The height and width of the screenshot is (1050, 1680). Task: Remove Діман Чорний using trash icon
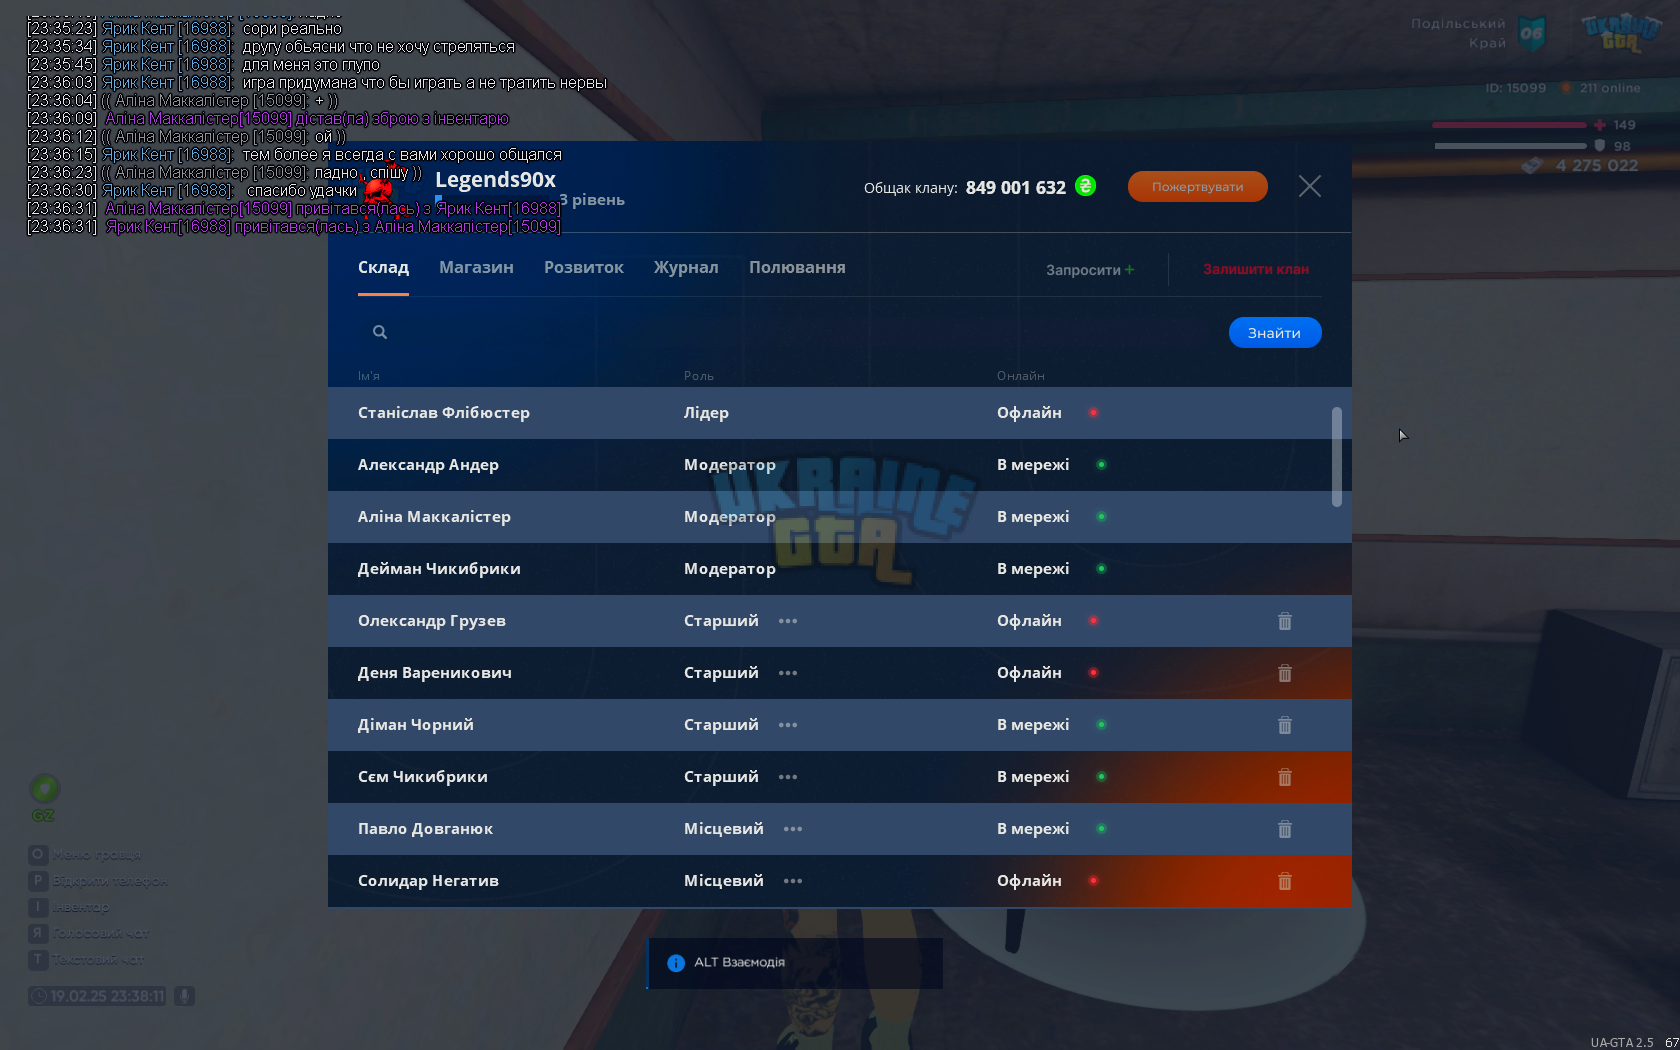(x=1285, y=725)
